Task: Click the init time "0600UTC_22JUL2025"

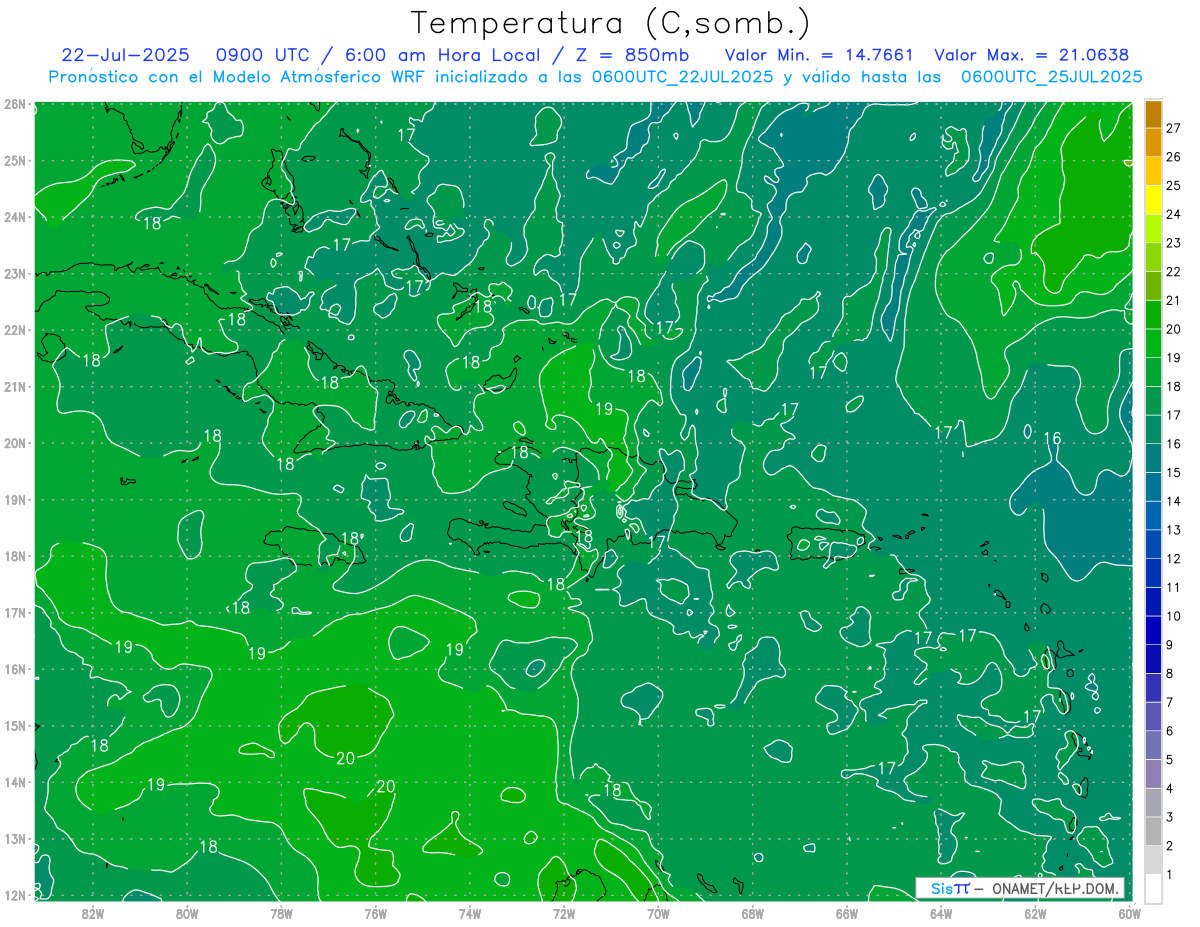Action: pyautogui.click(x=684, y=76)
